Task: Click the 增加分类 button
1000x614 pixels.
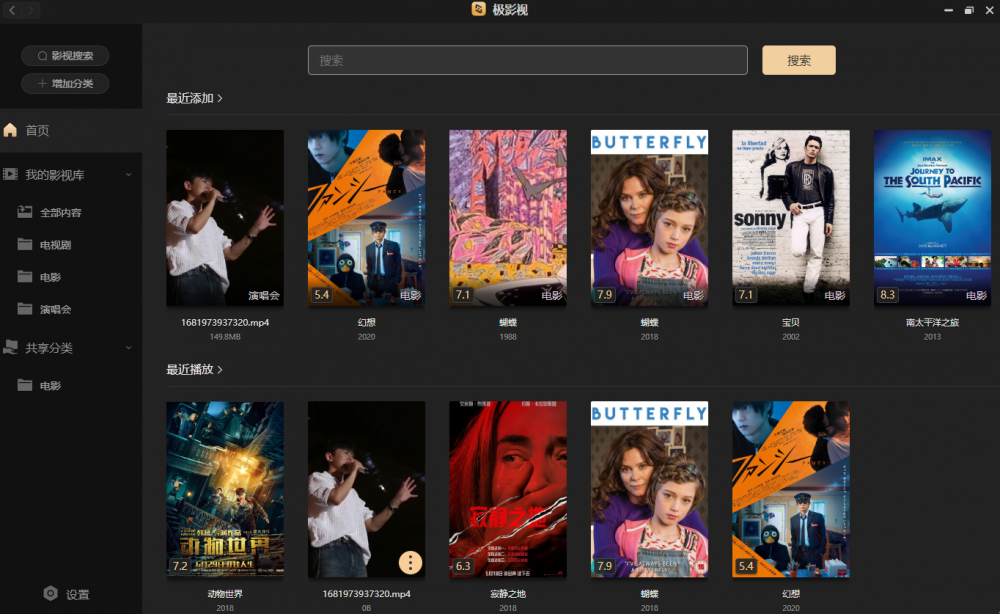Action: [x=65, y=84]
